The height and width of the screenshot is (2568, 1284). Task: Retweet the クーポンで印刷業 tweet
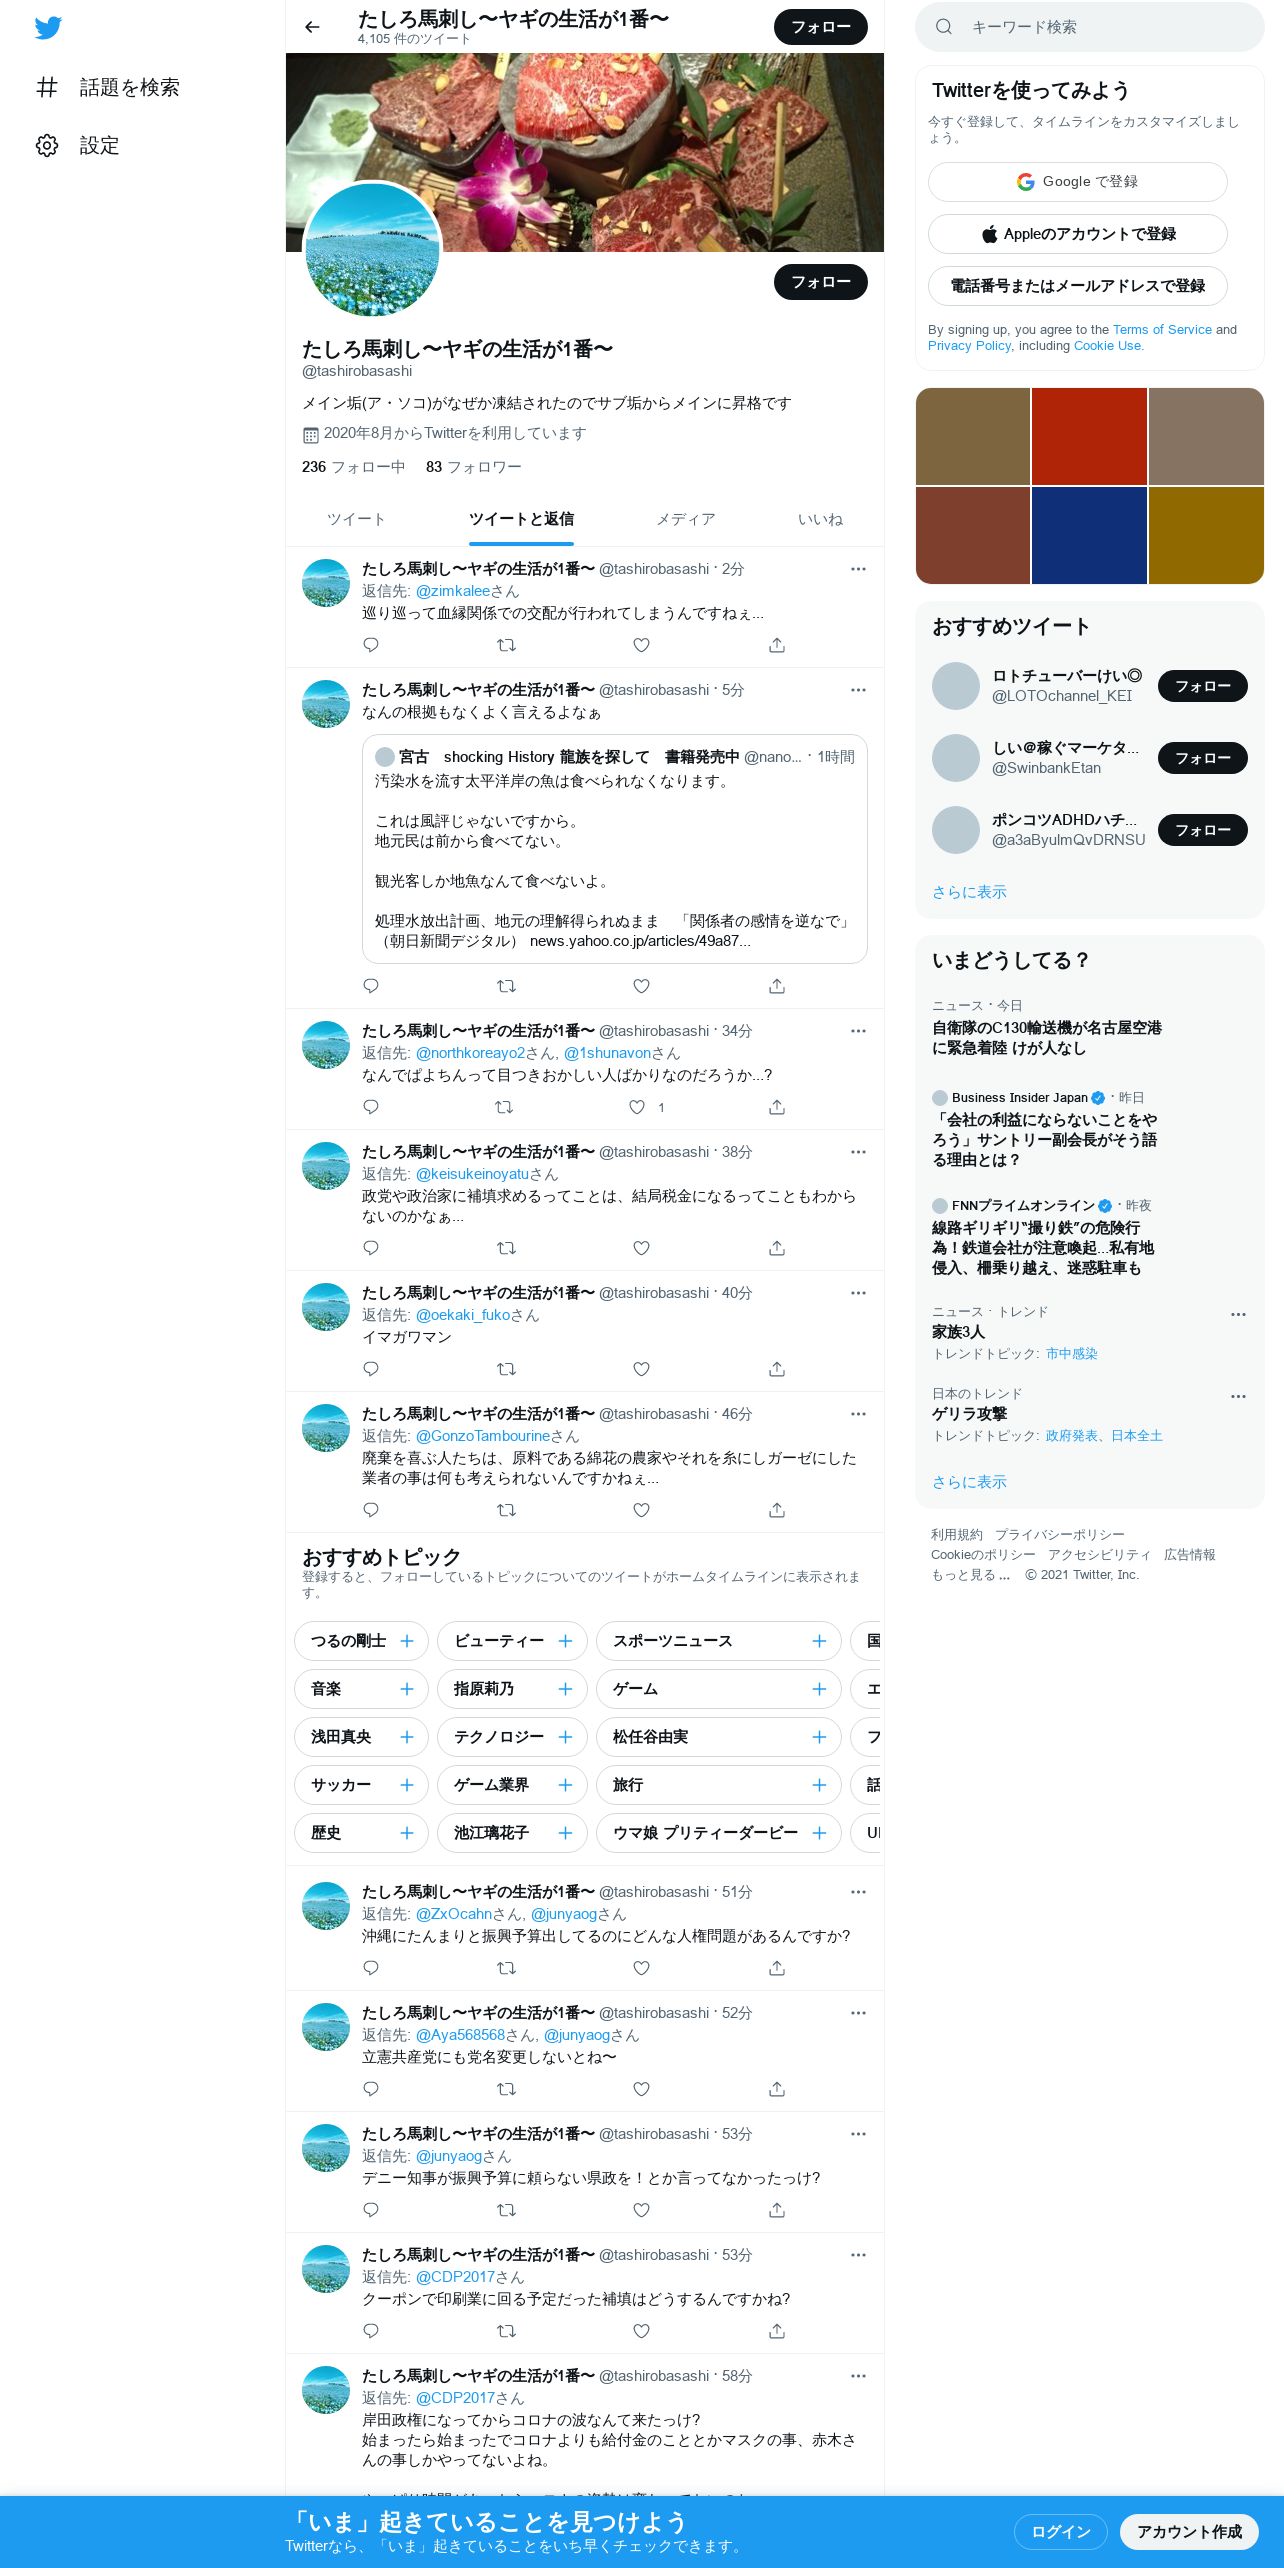pos(506,2331)
